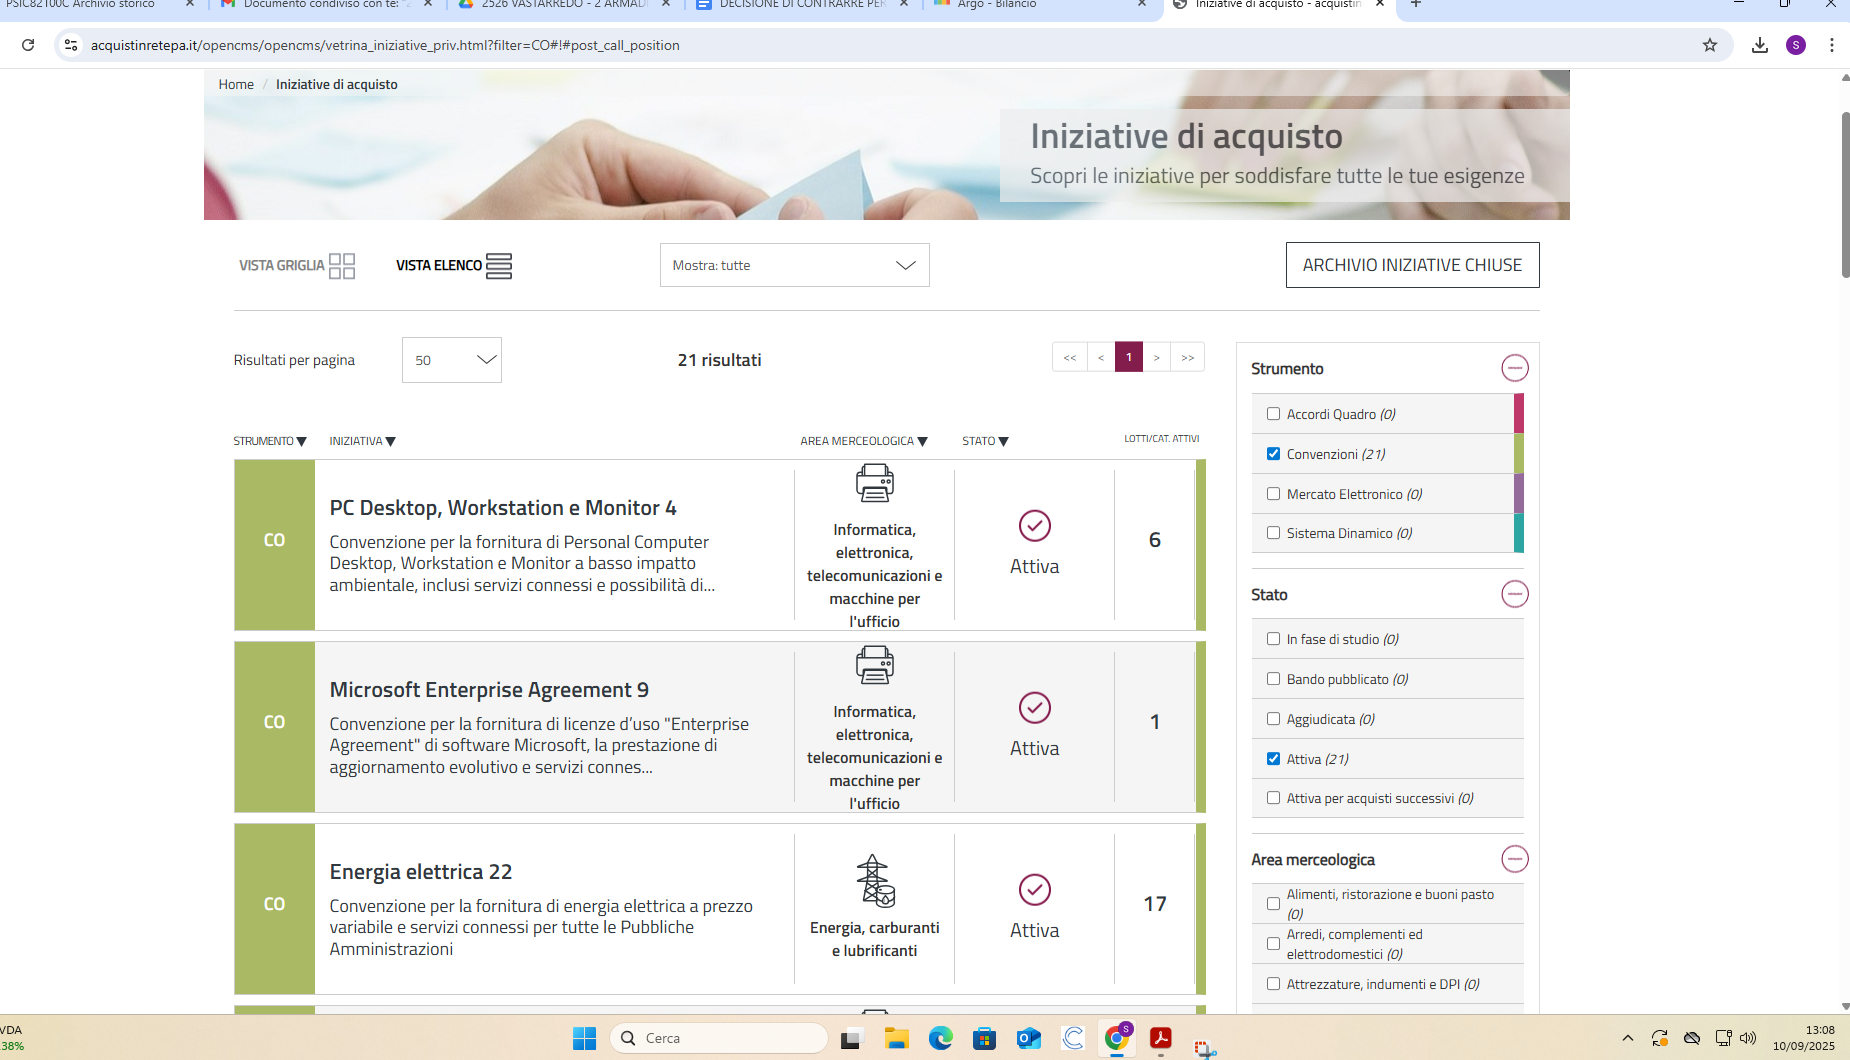Click Attiva checkmark icon for Microsoft Enterprise Agreement
Image resolution: width=1850 pixels, height=1060 pixels.
pos(1034,708)
